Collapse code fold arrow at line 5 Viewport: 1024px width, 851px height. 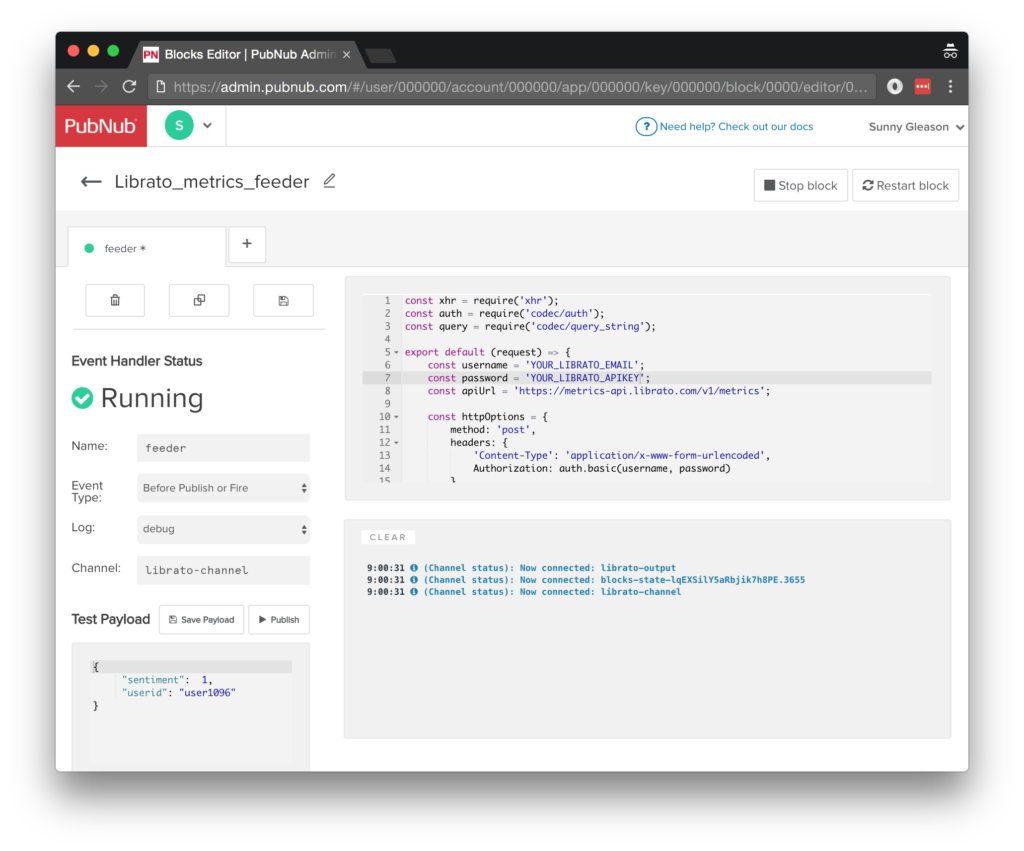coord(396,353)
